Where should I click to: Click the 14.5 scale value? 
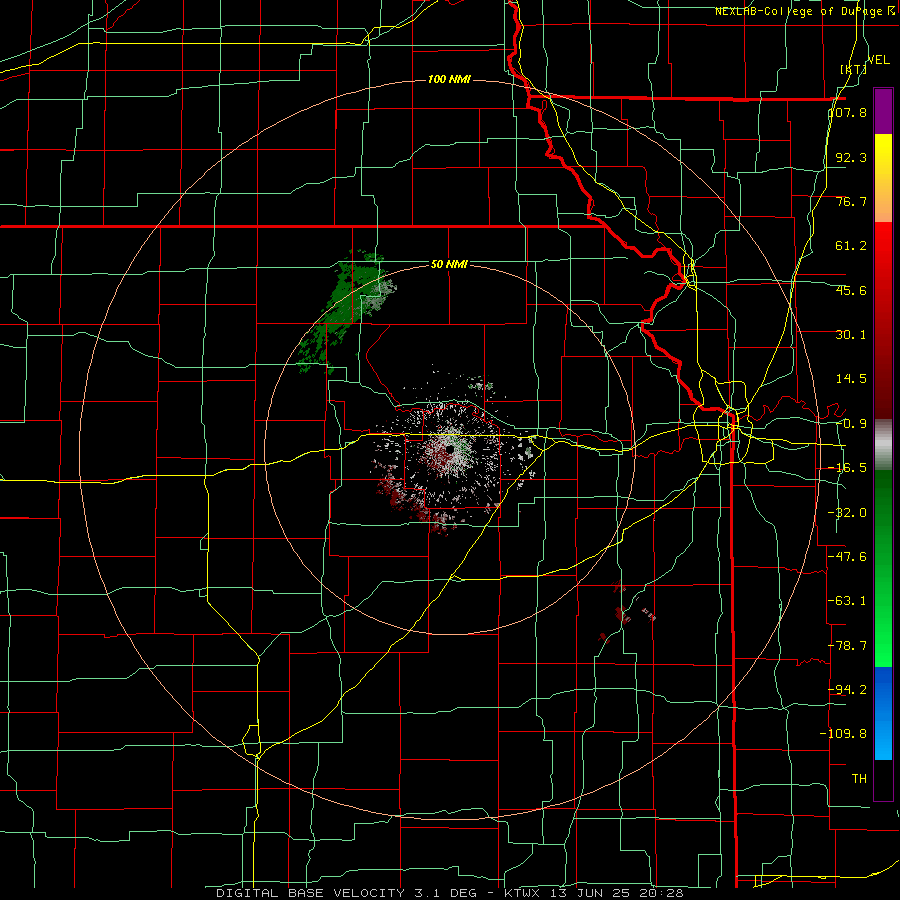click(851, 379)
